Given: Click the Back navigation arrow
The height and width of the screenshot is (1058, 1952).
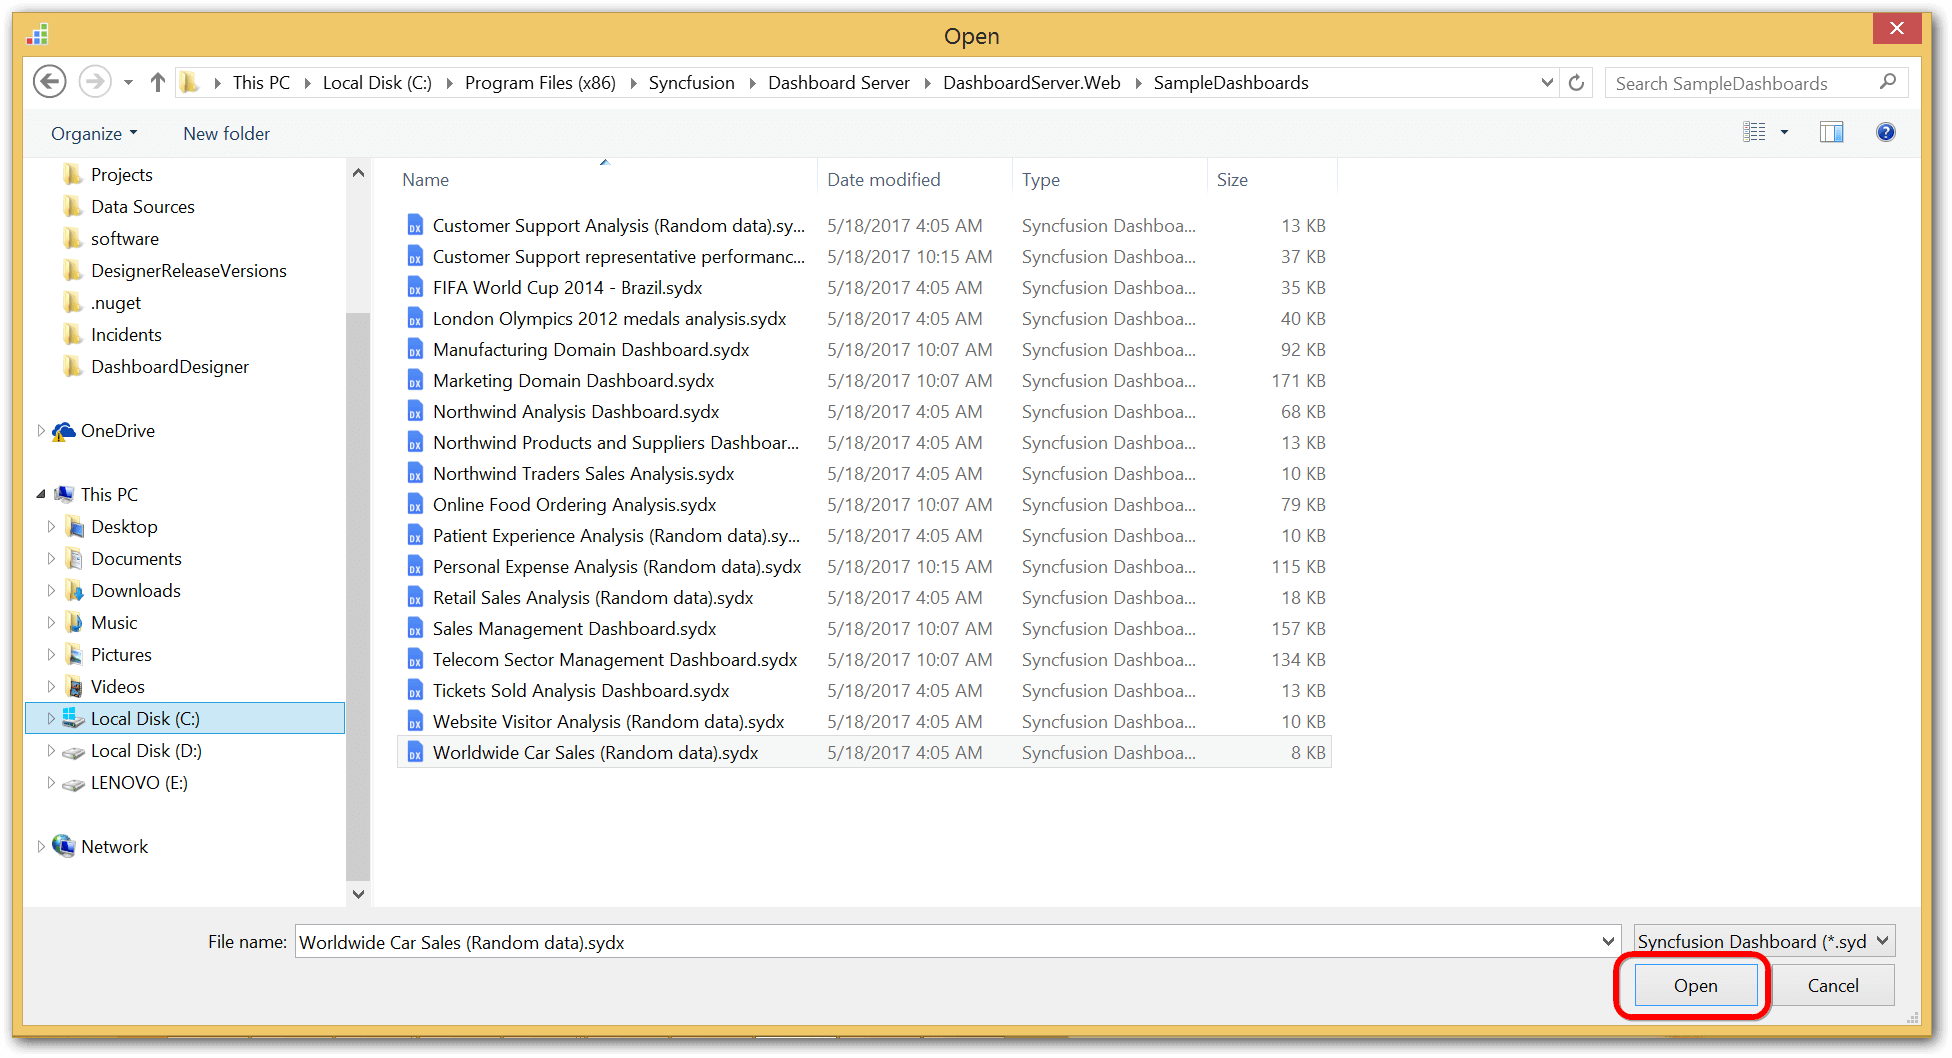Looking at the screenshot, I should (49, 82).
